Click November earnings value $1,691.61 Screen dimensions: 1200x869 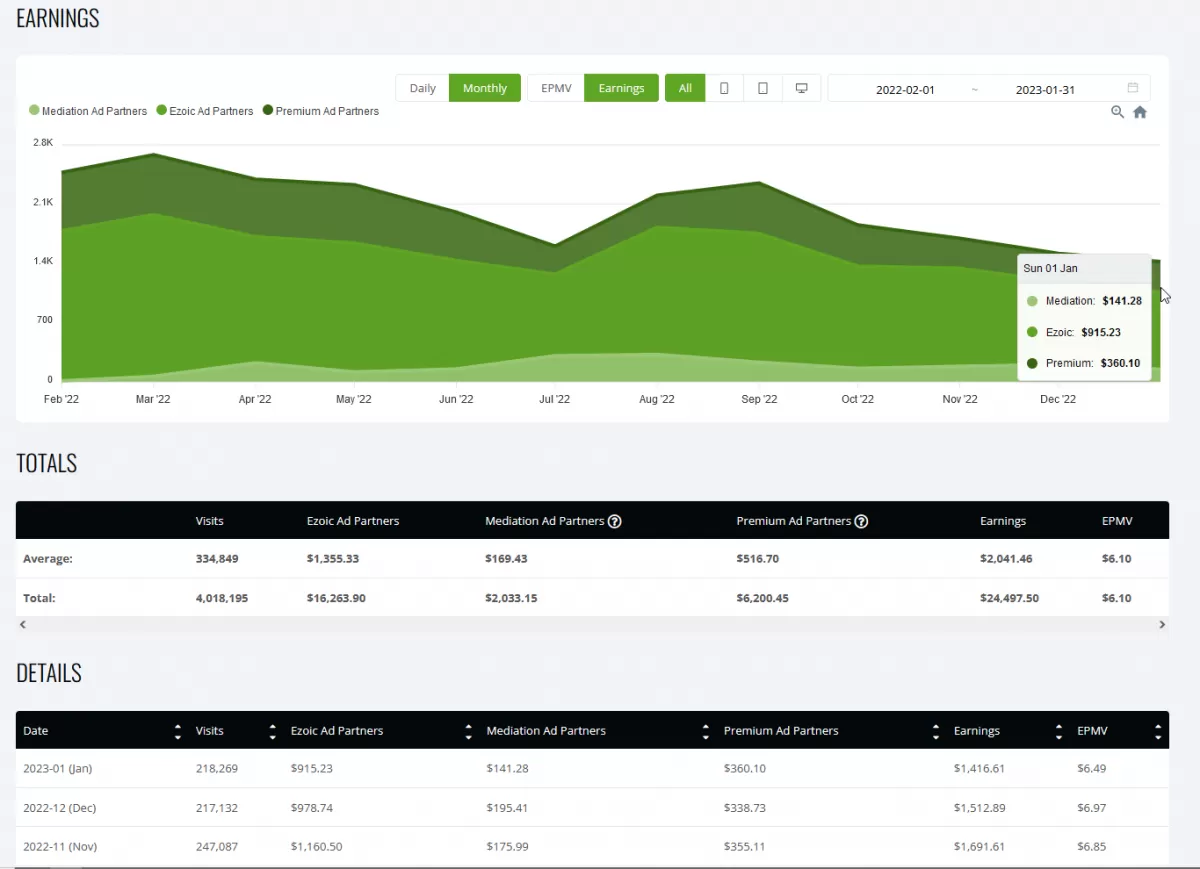980,846
